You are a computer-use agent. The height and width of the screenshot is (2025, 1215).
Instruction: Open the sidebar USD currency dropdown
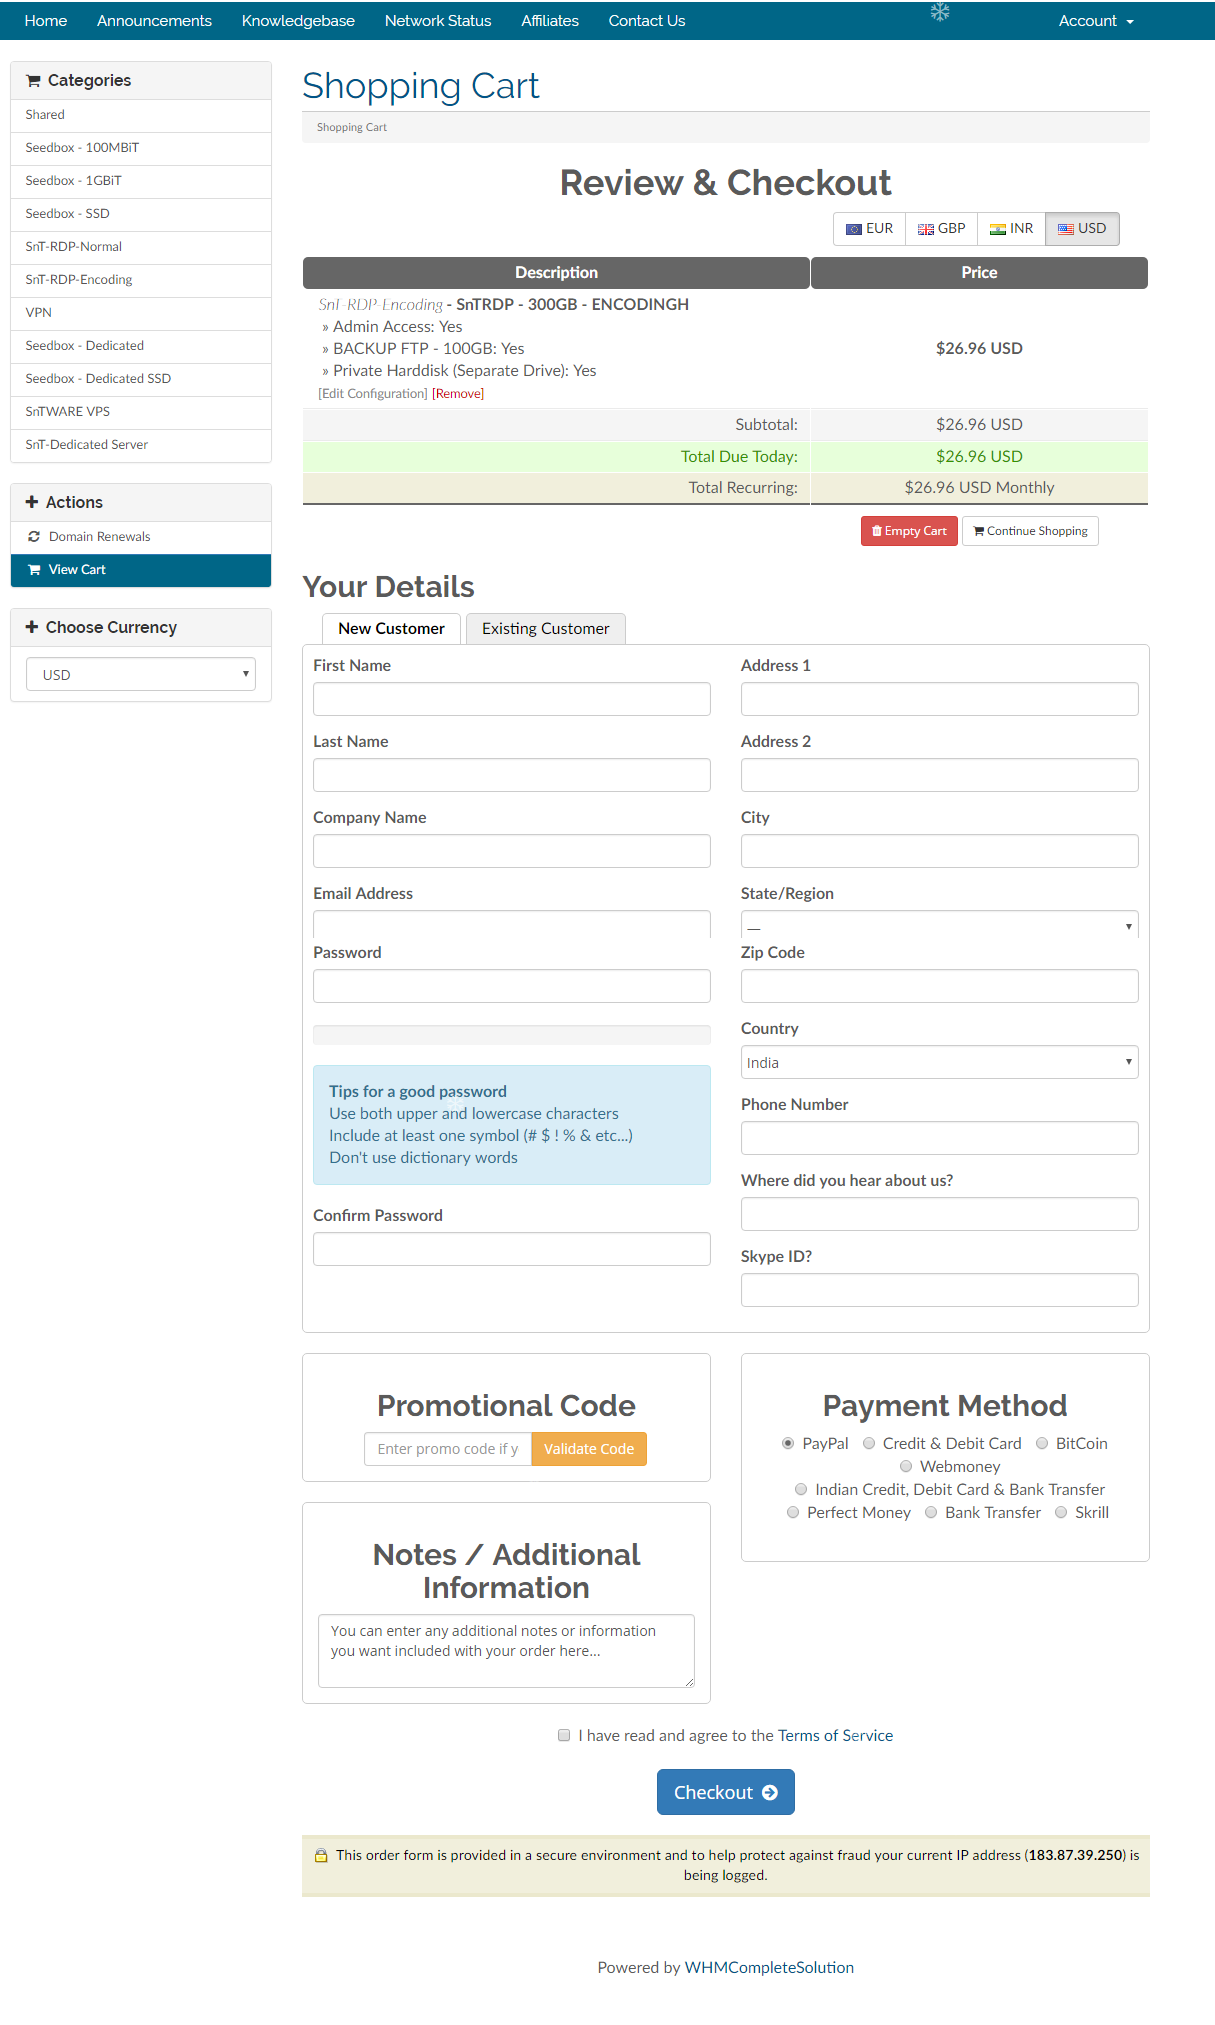[141, 674]
